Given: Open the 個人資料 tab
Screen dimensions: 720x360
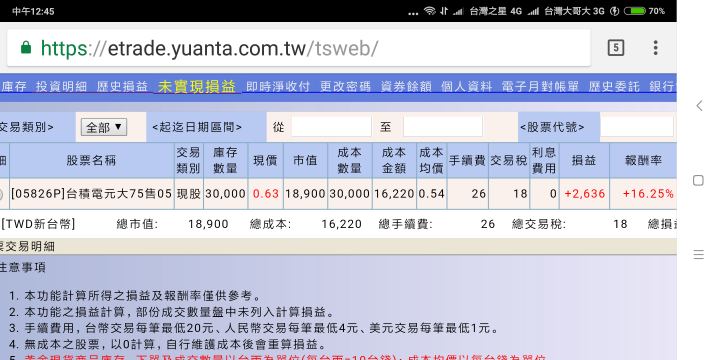Looking at the screenshot, I should [467, 86].
